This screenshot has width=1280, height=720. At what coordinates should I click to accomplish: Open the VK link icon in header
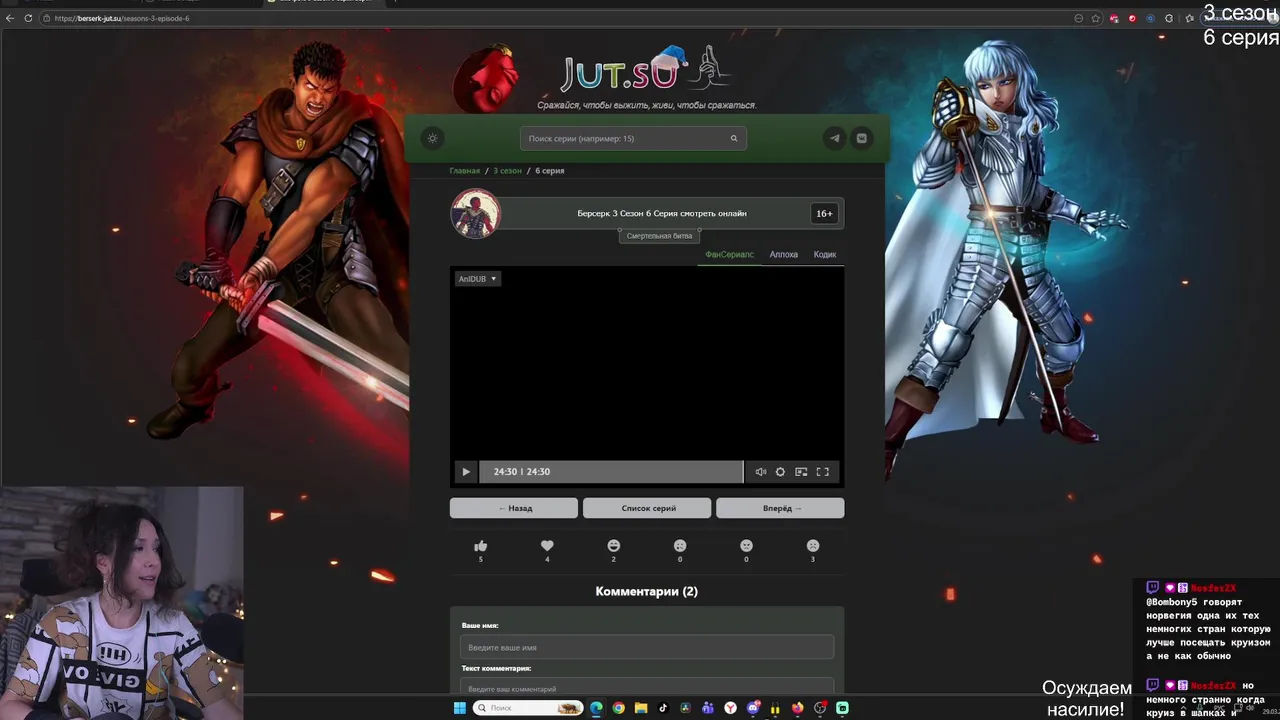(861, 138)
